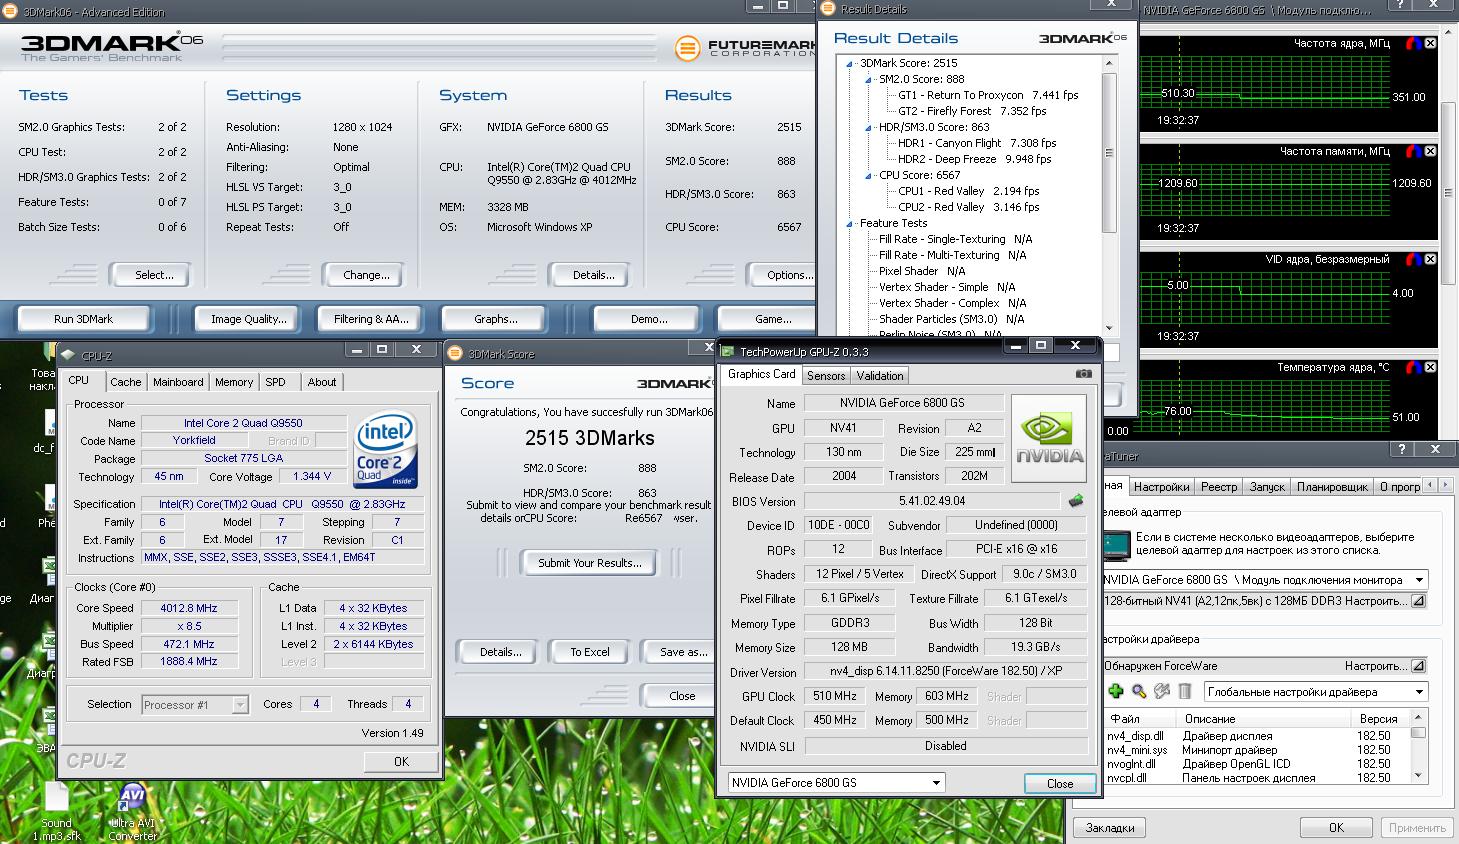The width and height of the screenshot is (1459, 844).
Task: Click the monitor adapter icon in RivaTuner
Action: (x=1116, y=544)
